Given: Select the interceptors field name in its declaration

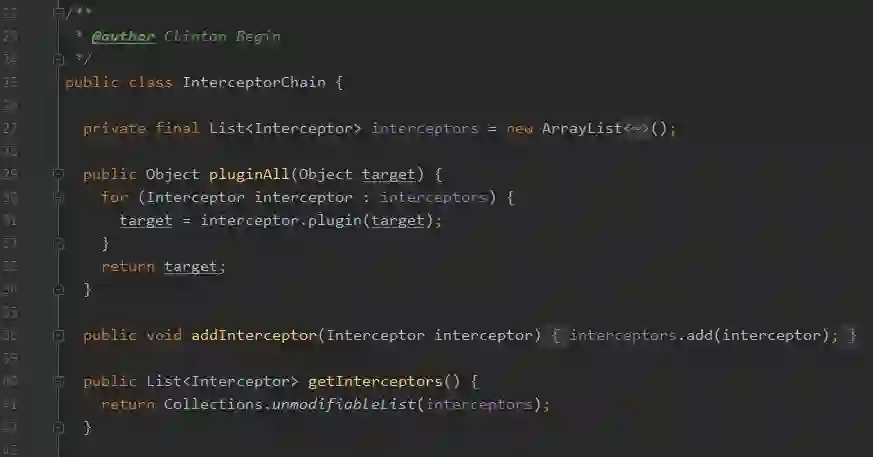Looking at the screenshot, I should 424,129.
